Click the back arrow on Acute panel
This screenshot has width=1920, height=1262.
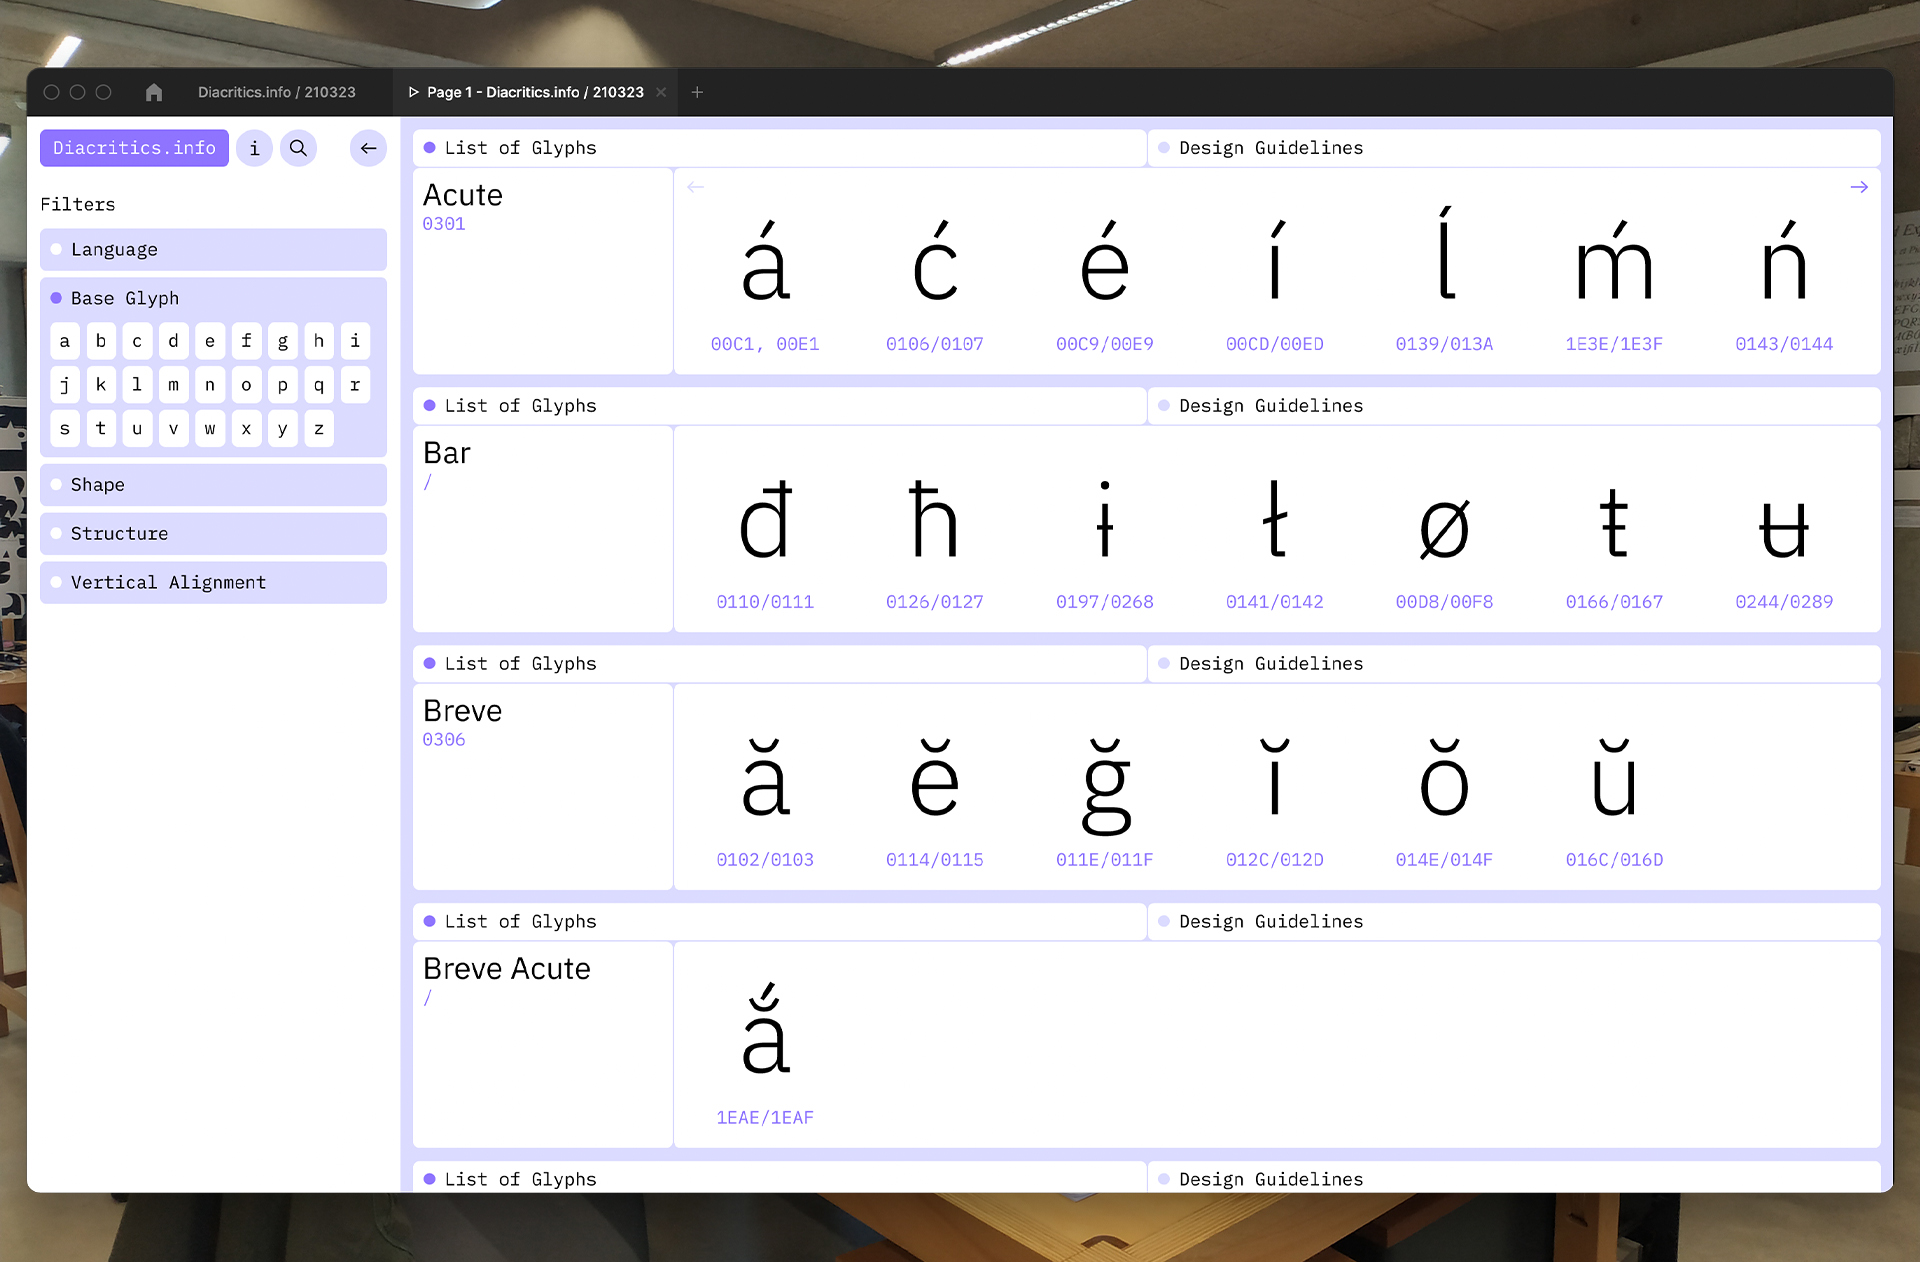[696, 186]
